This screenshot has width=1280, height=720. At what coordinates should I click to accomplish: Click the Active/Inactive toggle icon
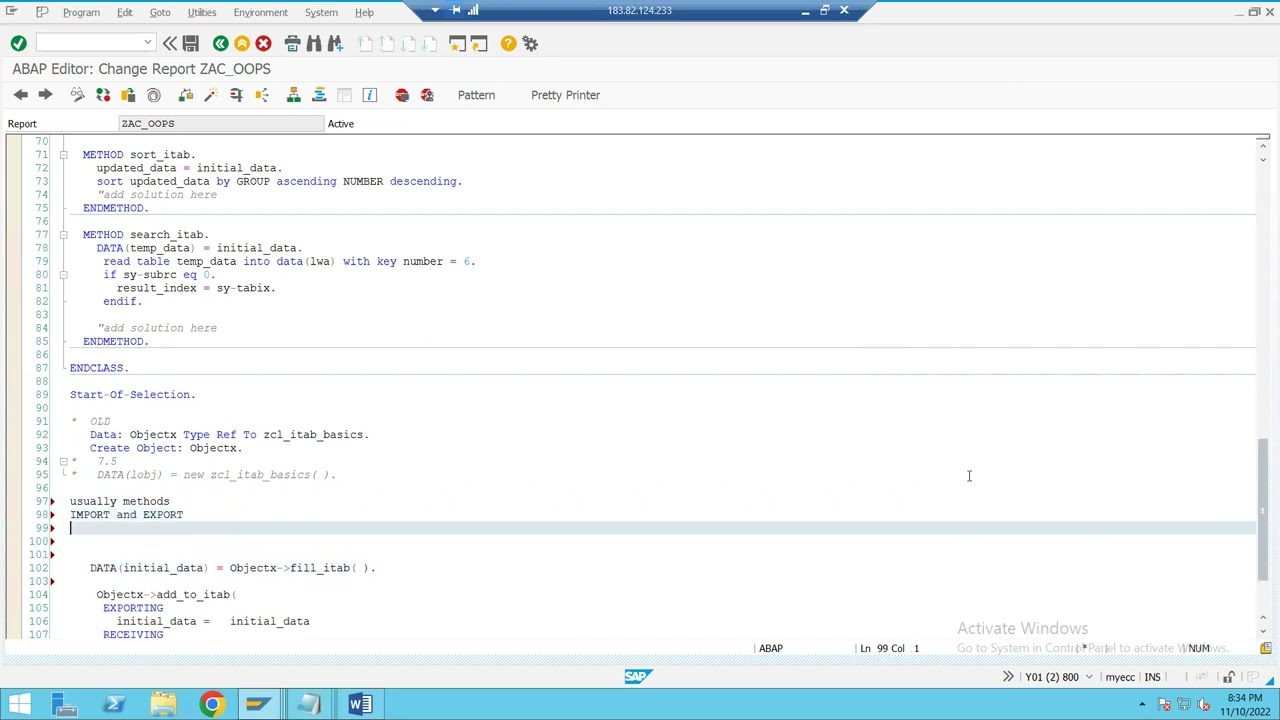103,95
